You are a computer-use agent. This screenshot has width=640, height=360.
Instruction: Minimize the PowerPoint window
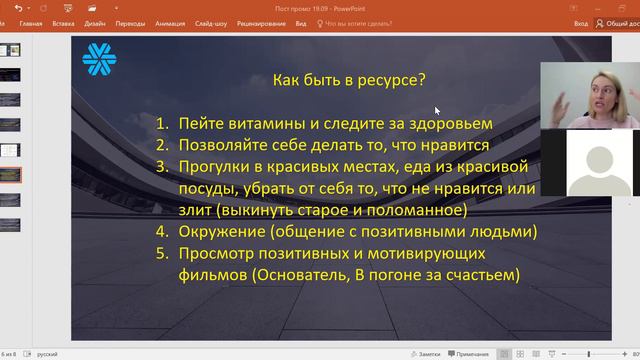[x=598, y=8]
